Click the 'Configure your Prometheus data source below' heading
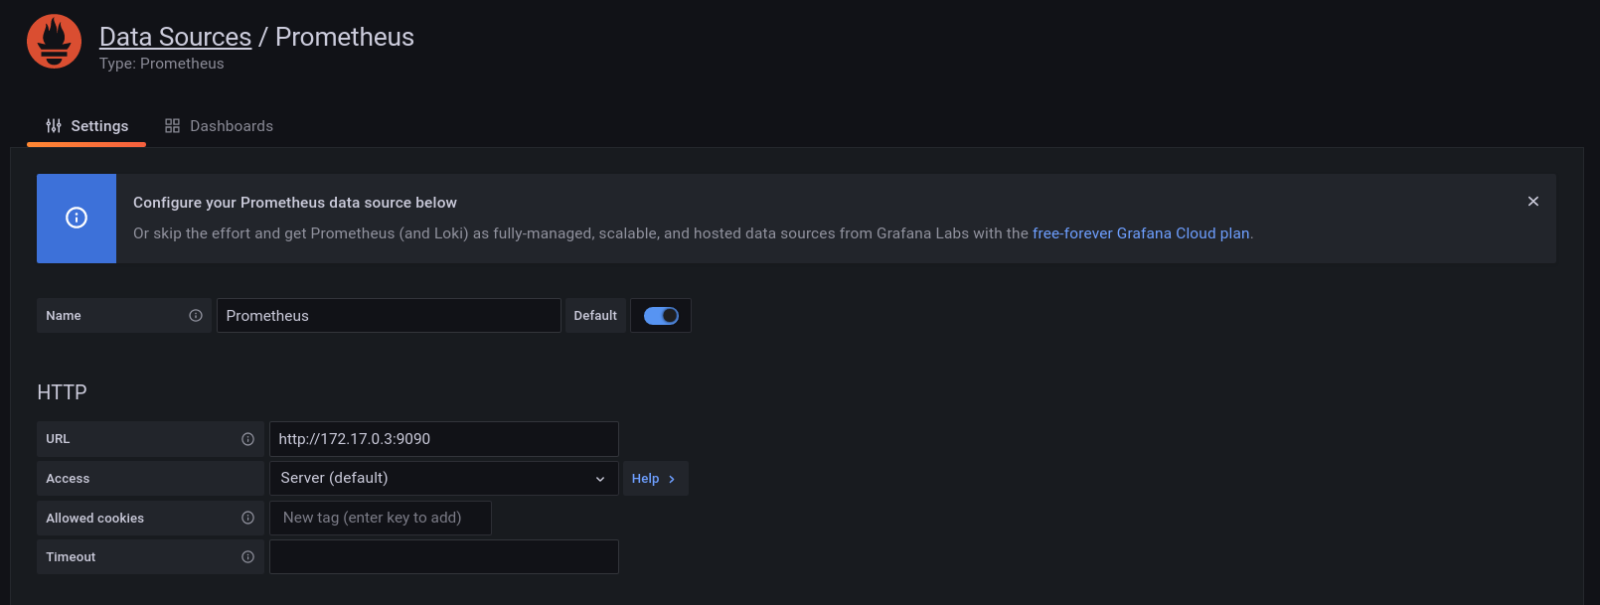 pos(295,202)
